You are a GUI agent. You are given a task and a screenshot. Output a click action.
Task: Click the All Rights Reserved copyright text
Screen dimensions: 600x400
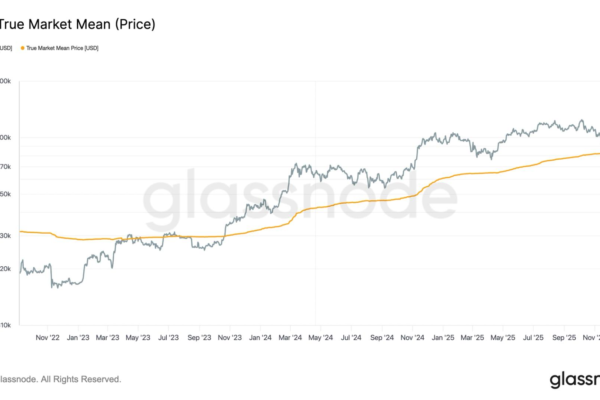(60, 380)
